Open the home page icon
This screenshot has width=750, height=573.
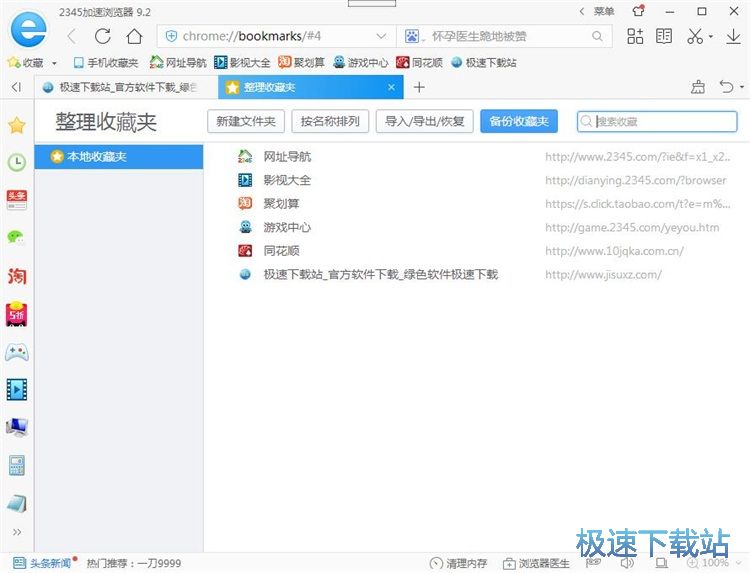tap(134, 36)
